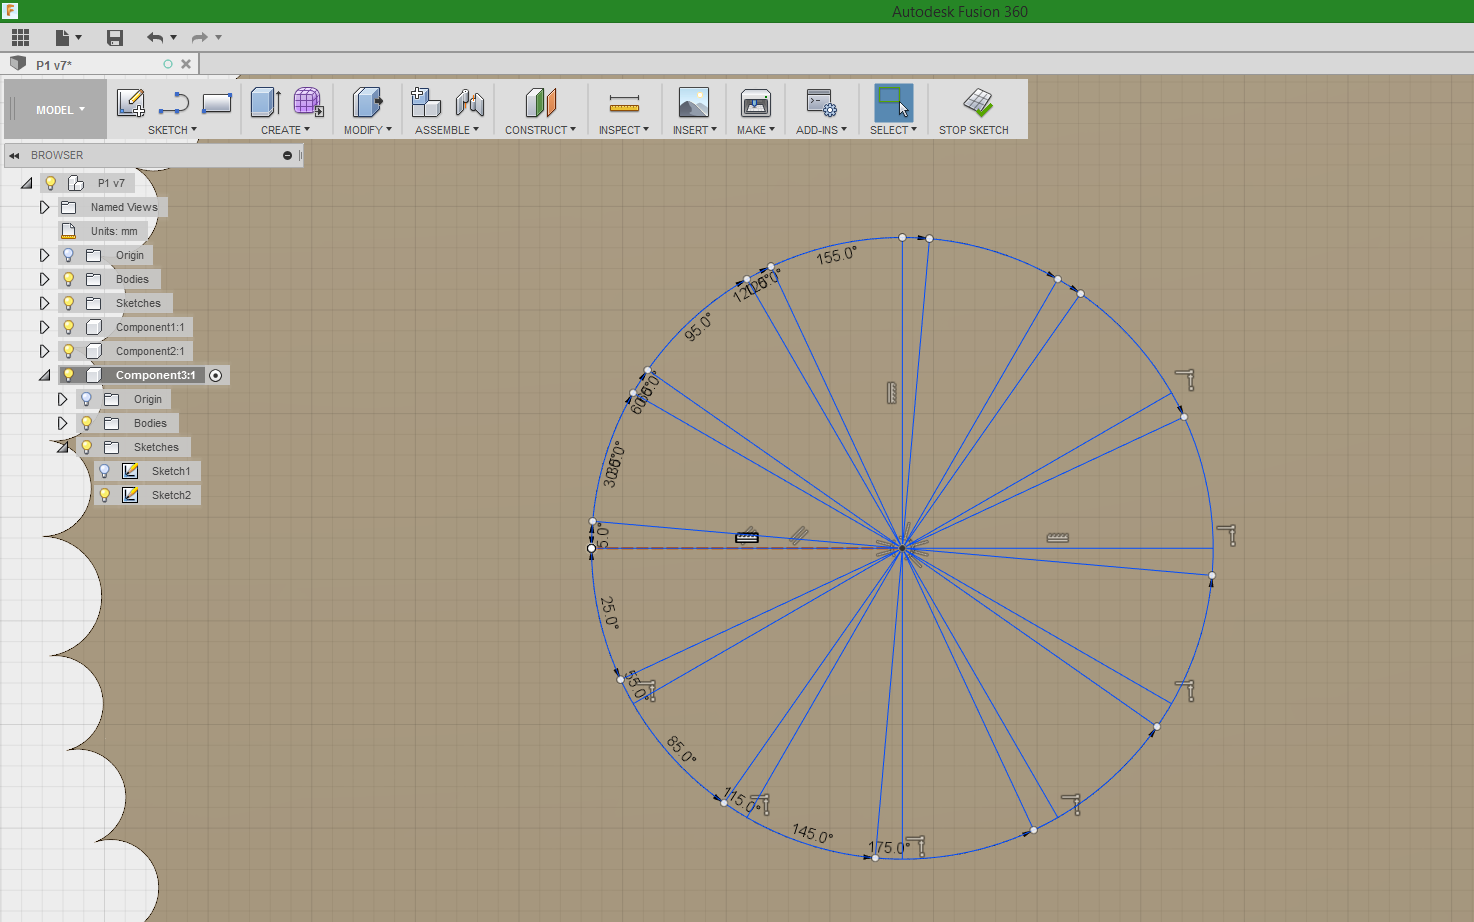Select the New Component tool
The image size is (1474, 922).
(x=426, y=102)
